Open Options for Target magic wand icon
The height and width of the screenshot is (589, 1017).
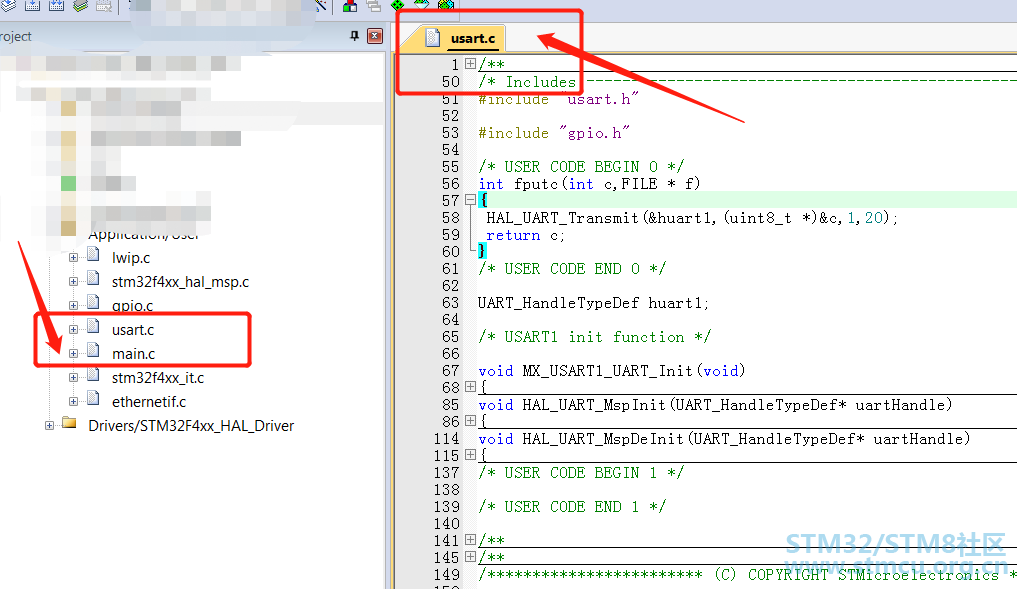pyautogui.click(x=320, y=6)
